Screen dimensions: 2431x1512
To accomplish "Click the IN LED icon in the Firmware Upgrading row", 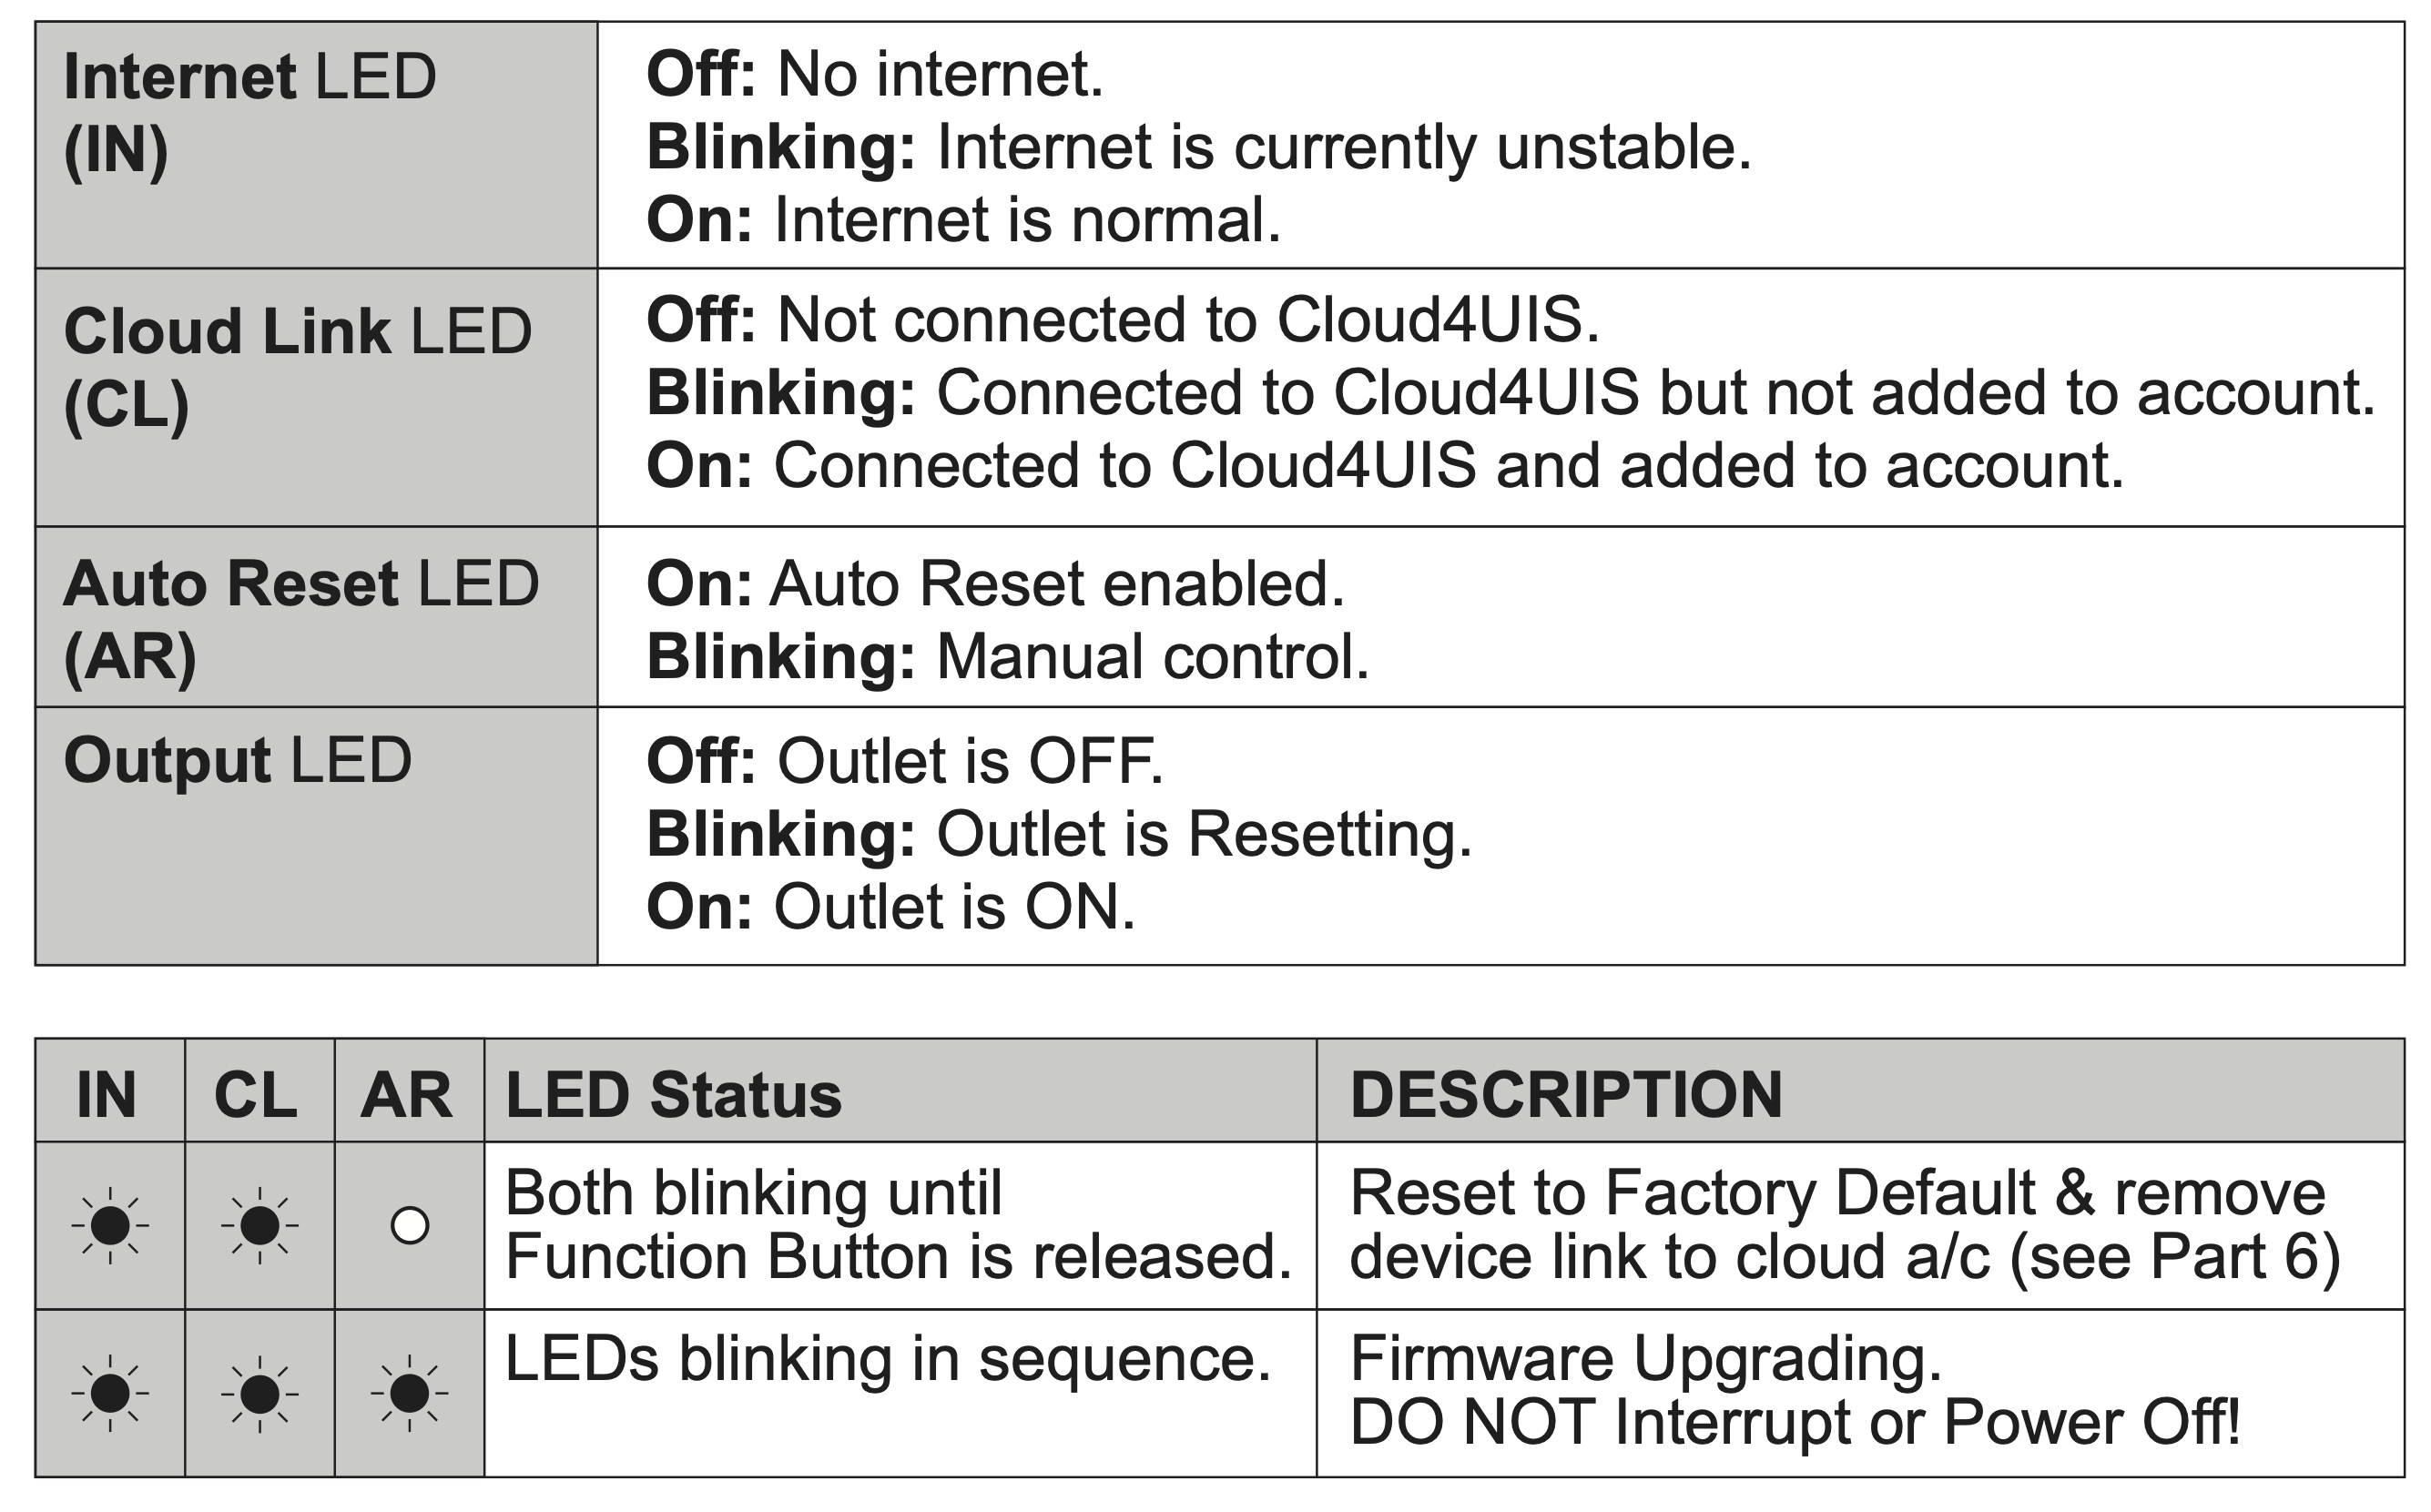I will point(110,1392).
